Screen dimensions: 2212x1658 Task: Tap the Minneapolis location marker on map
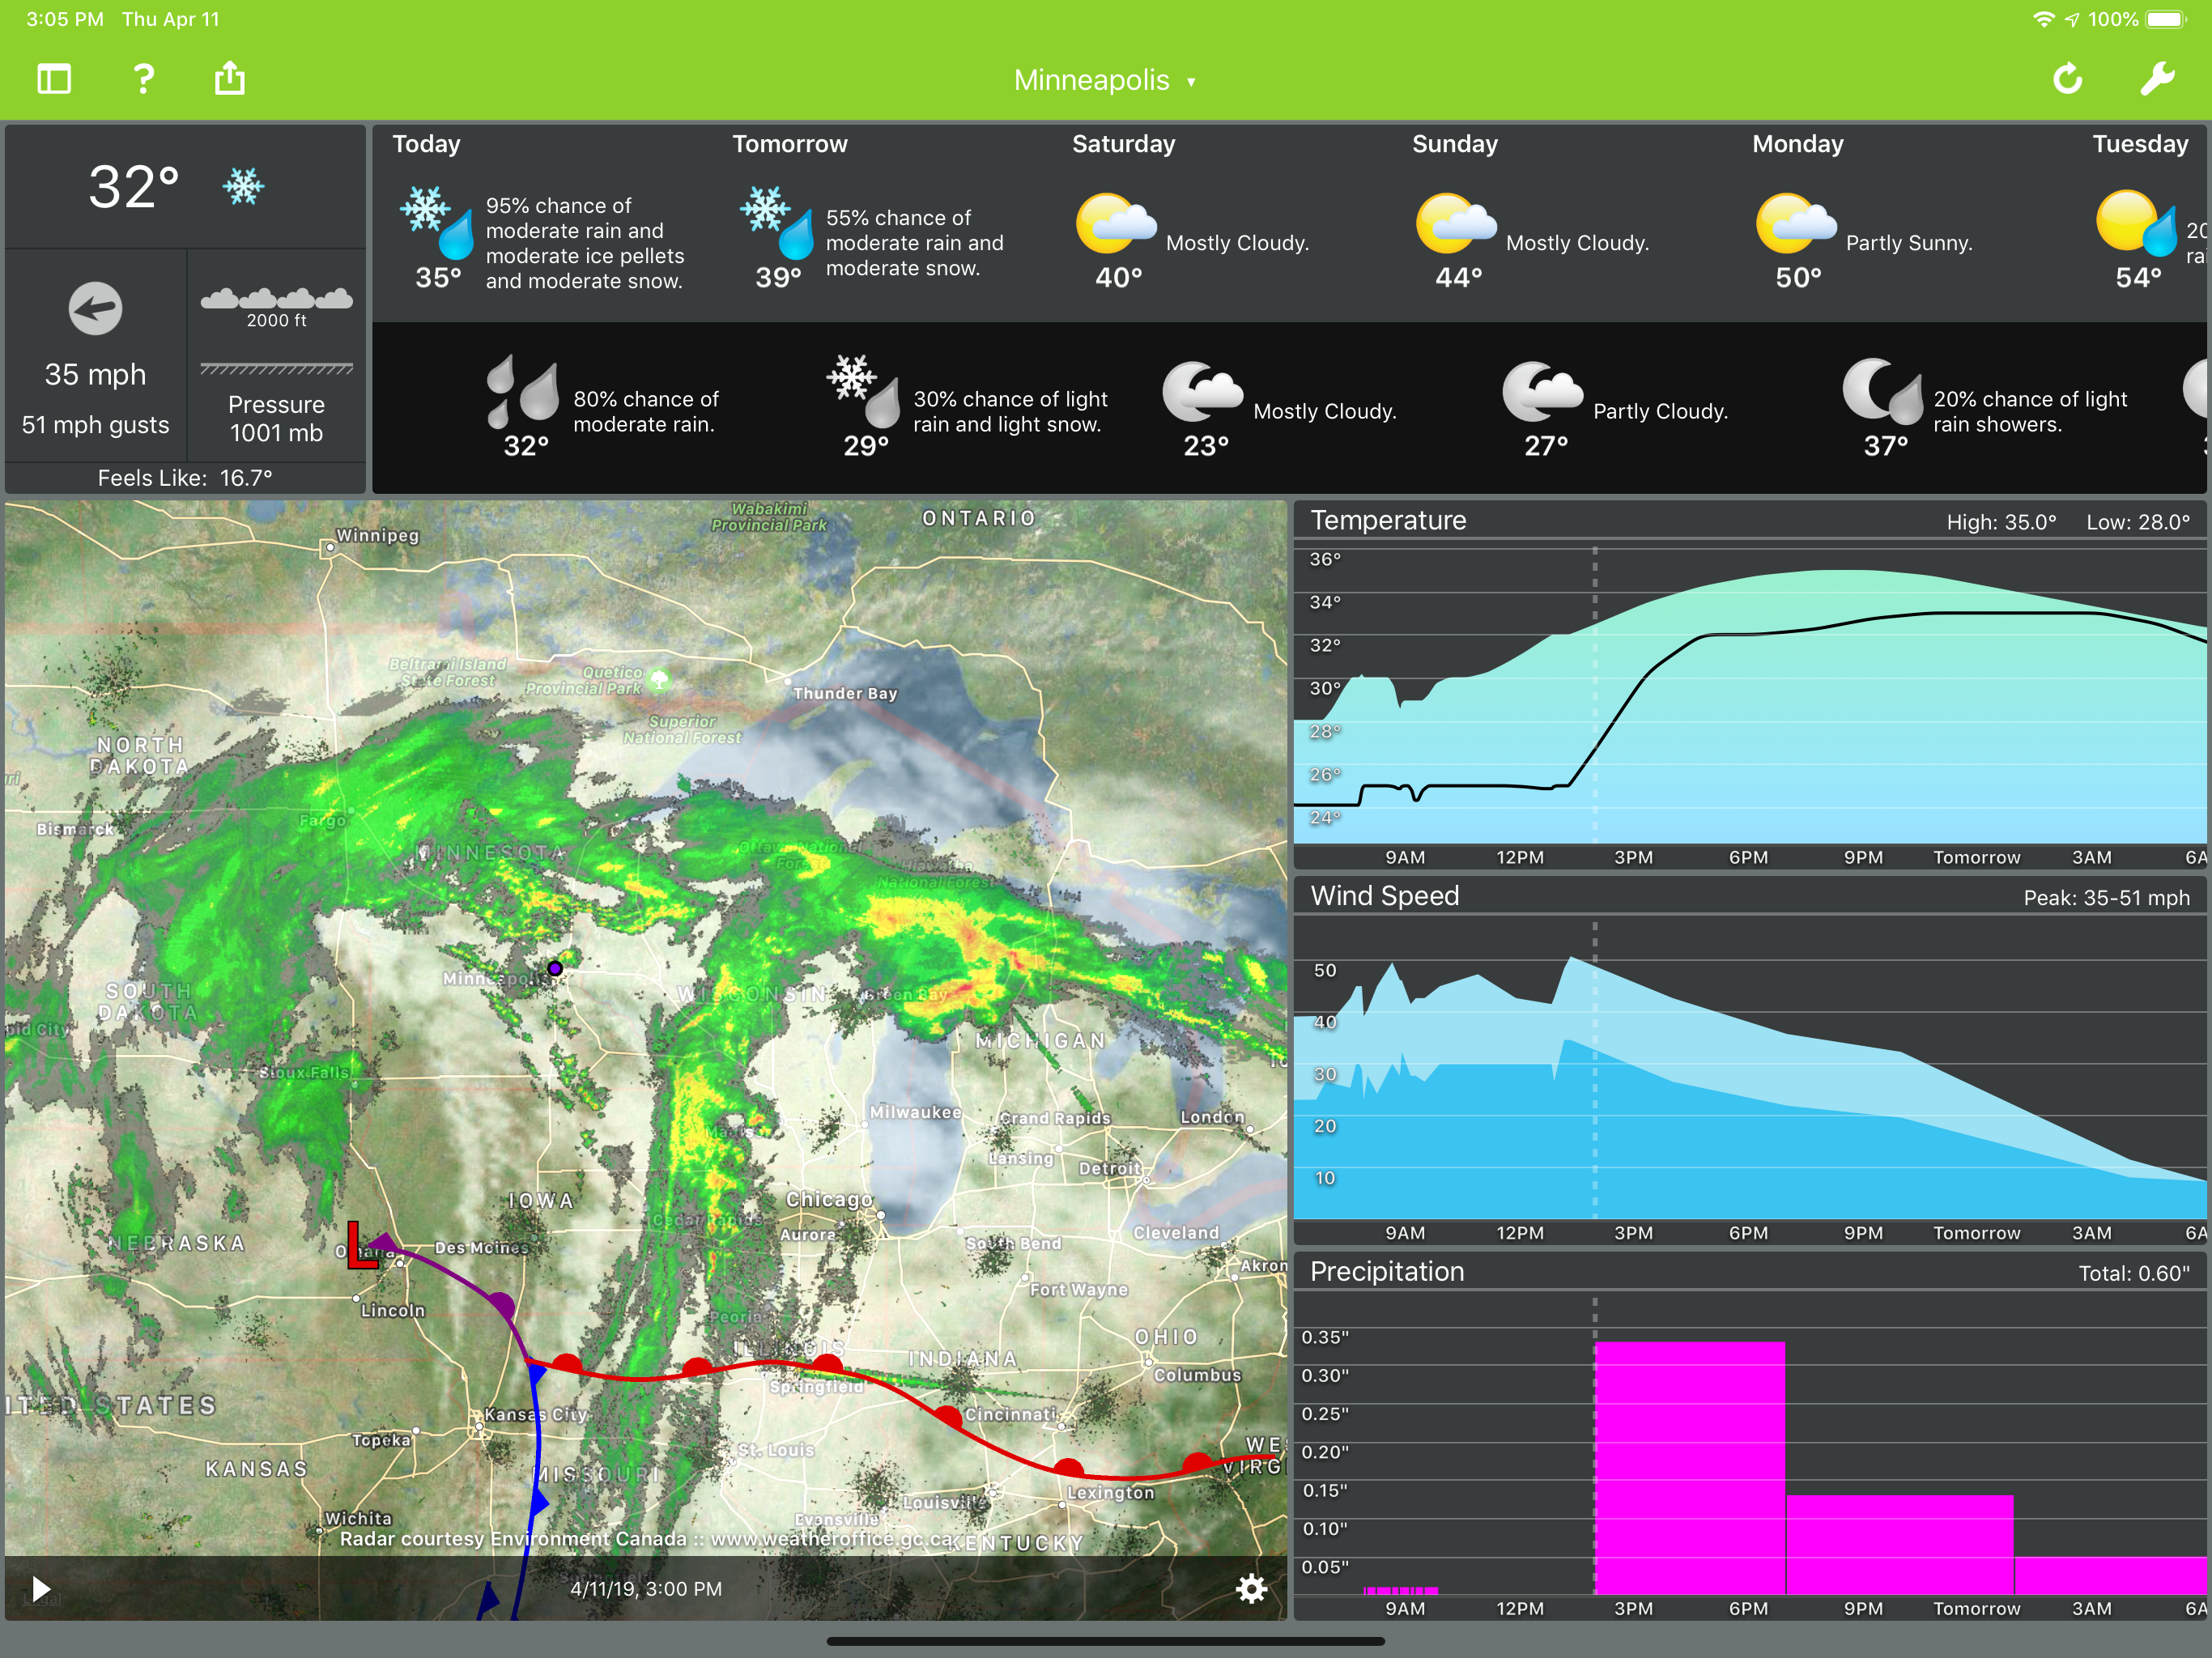[555, 968]
